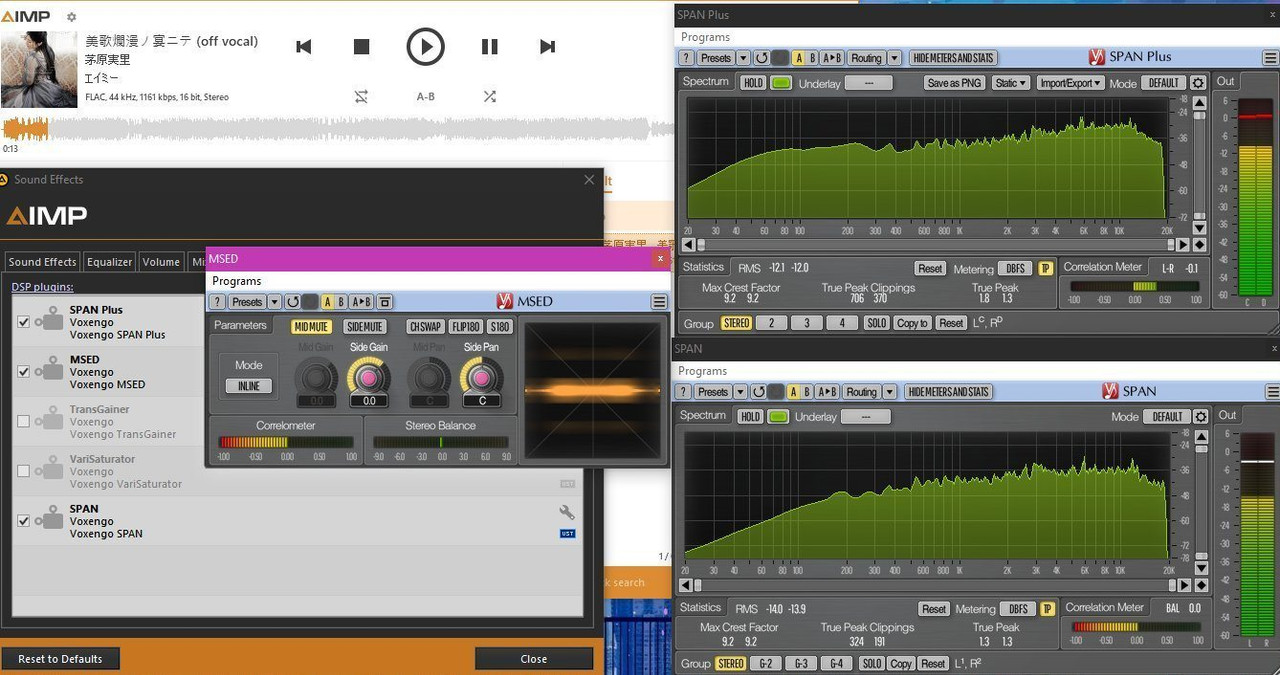Enable the TransGainer plugin checkbox

pos(24,422)
